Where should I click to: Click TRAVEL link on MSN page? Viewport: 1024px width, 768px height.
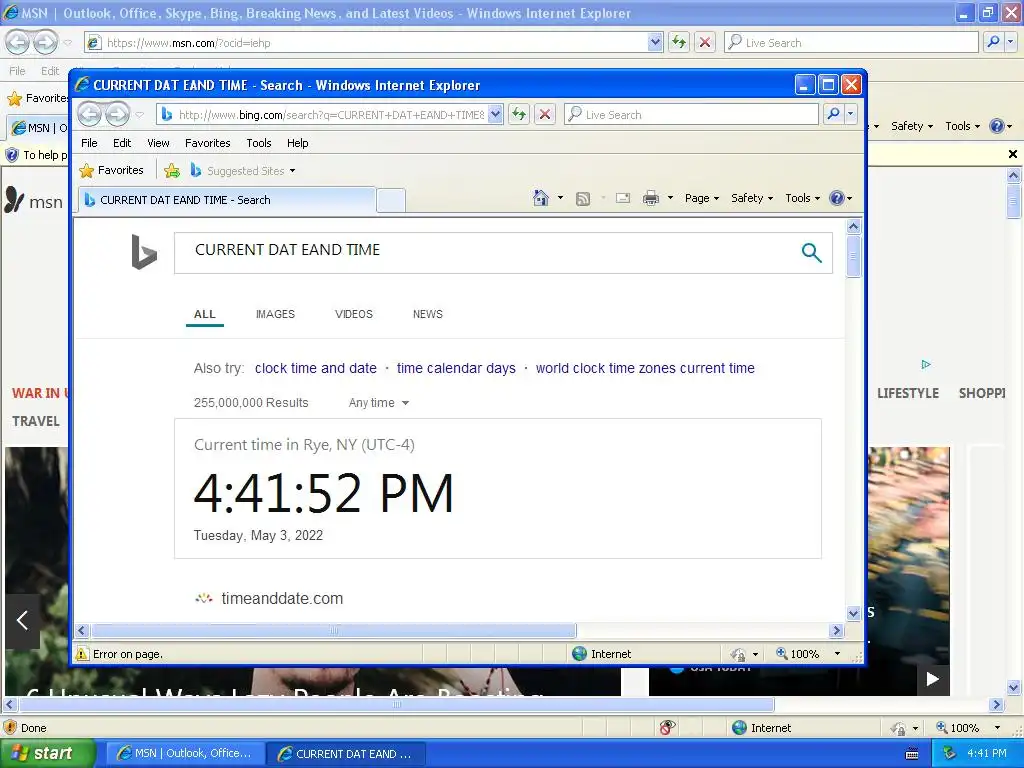[36, 421]
